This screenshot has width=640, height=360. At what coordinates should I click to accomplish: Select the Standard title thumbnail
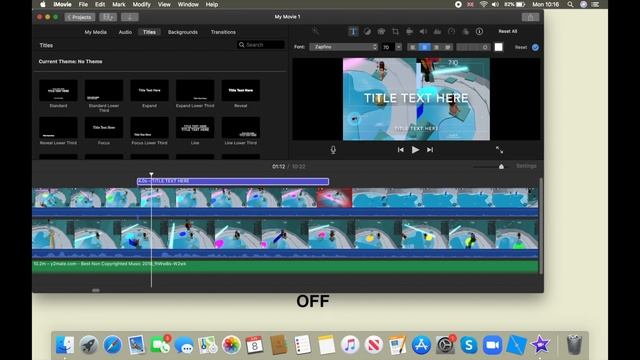58,91
